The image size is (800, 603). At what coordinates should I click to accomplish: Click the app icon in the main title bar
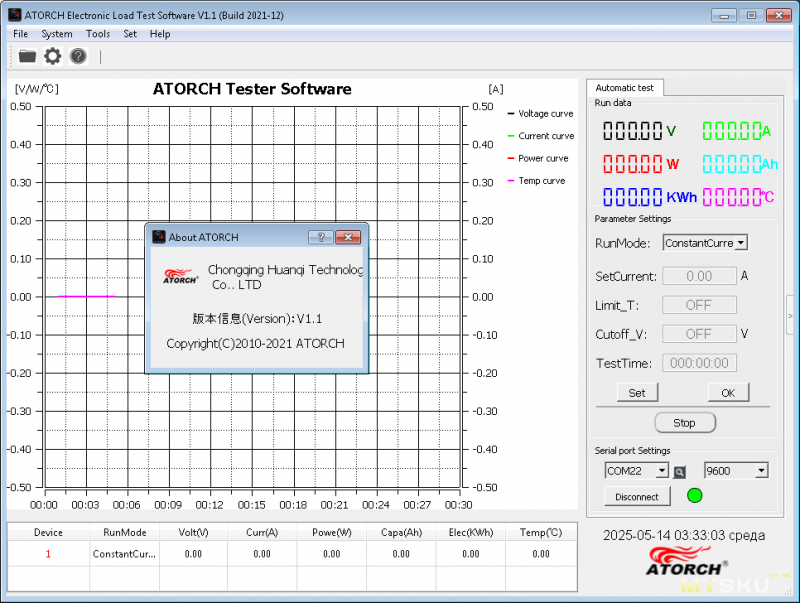click(x=15, y=15)
